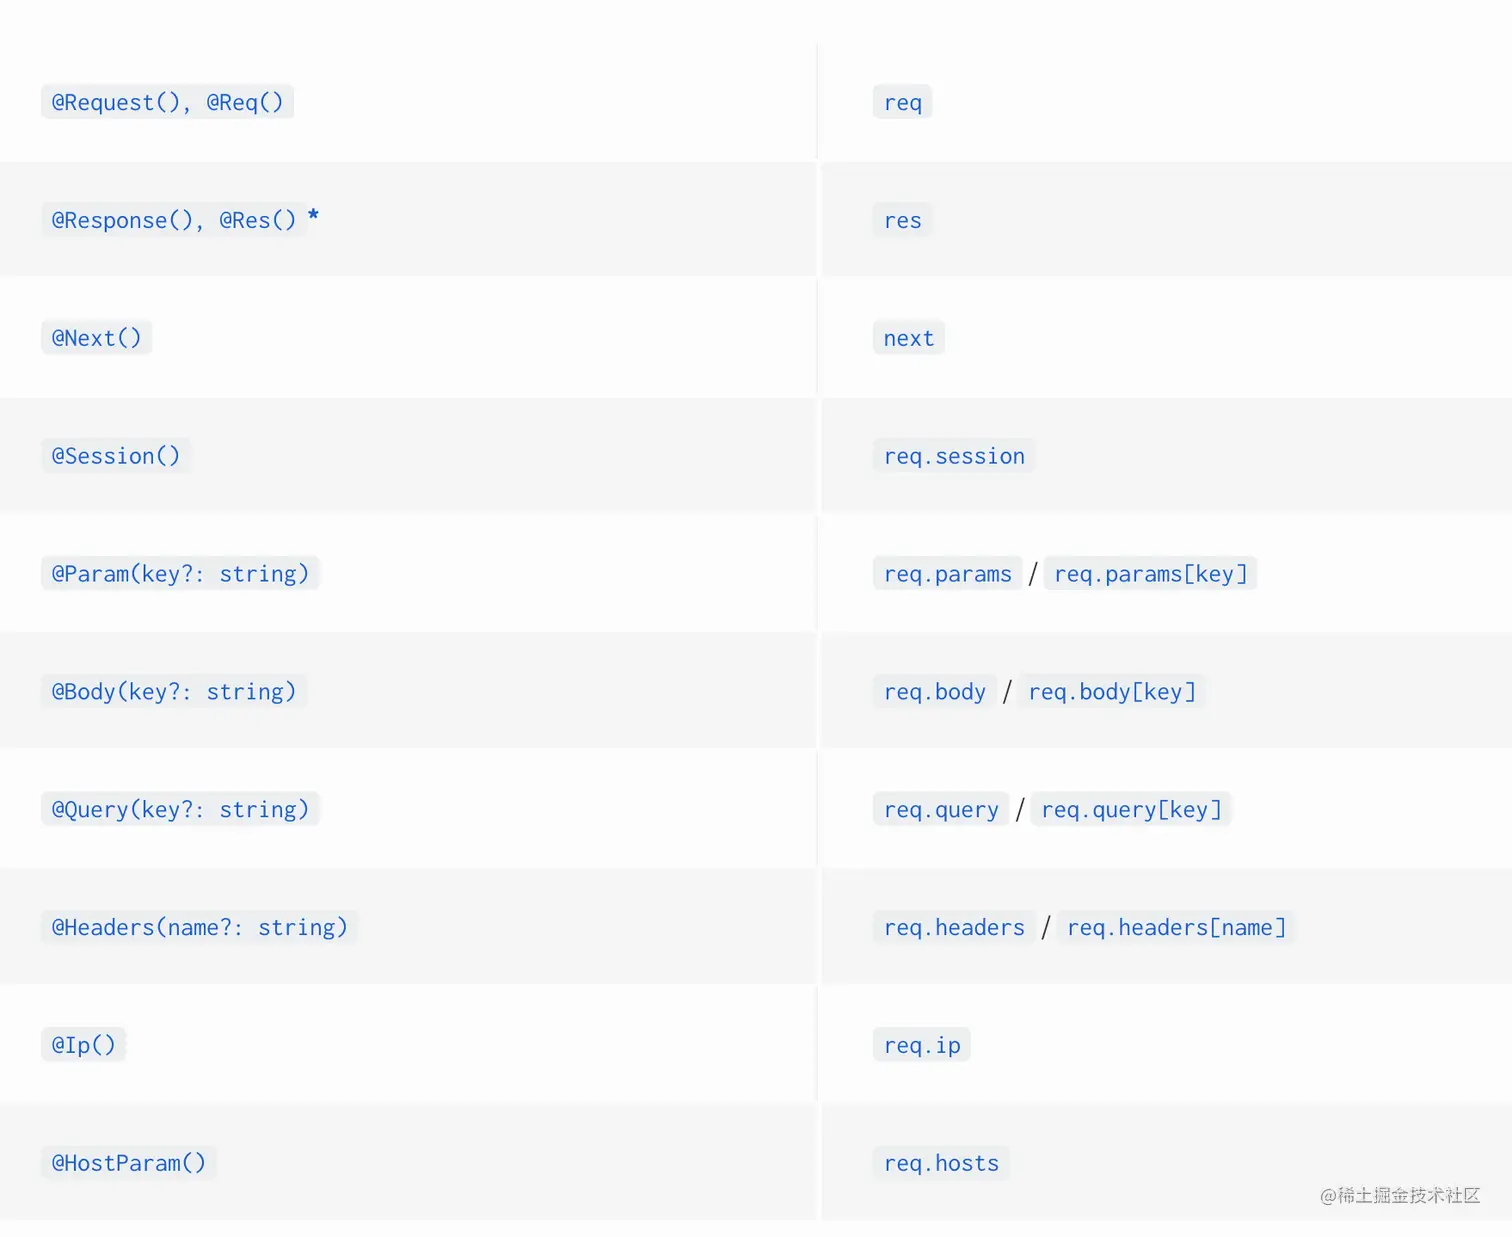This screenshot has width=1512, height=1237.
Task: Click the req.headers code chip
Action: click(x=954, y=927)
